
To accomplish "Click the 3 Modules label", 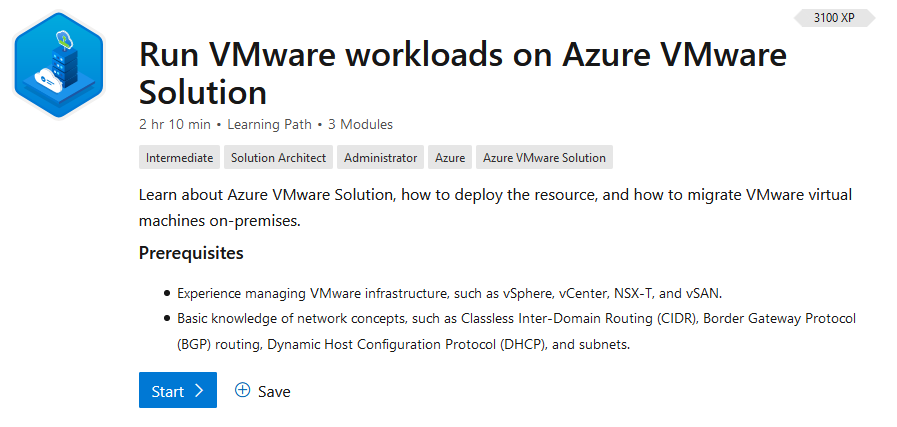I will click(x=360, y=124).
